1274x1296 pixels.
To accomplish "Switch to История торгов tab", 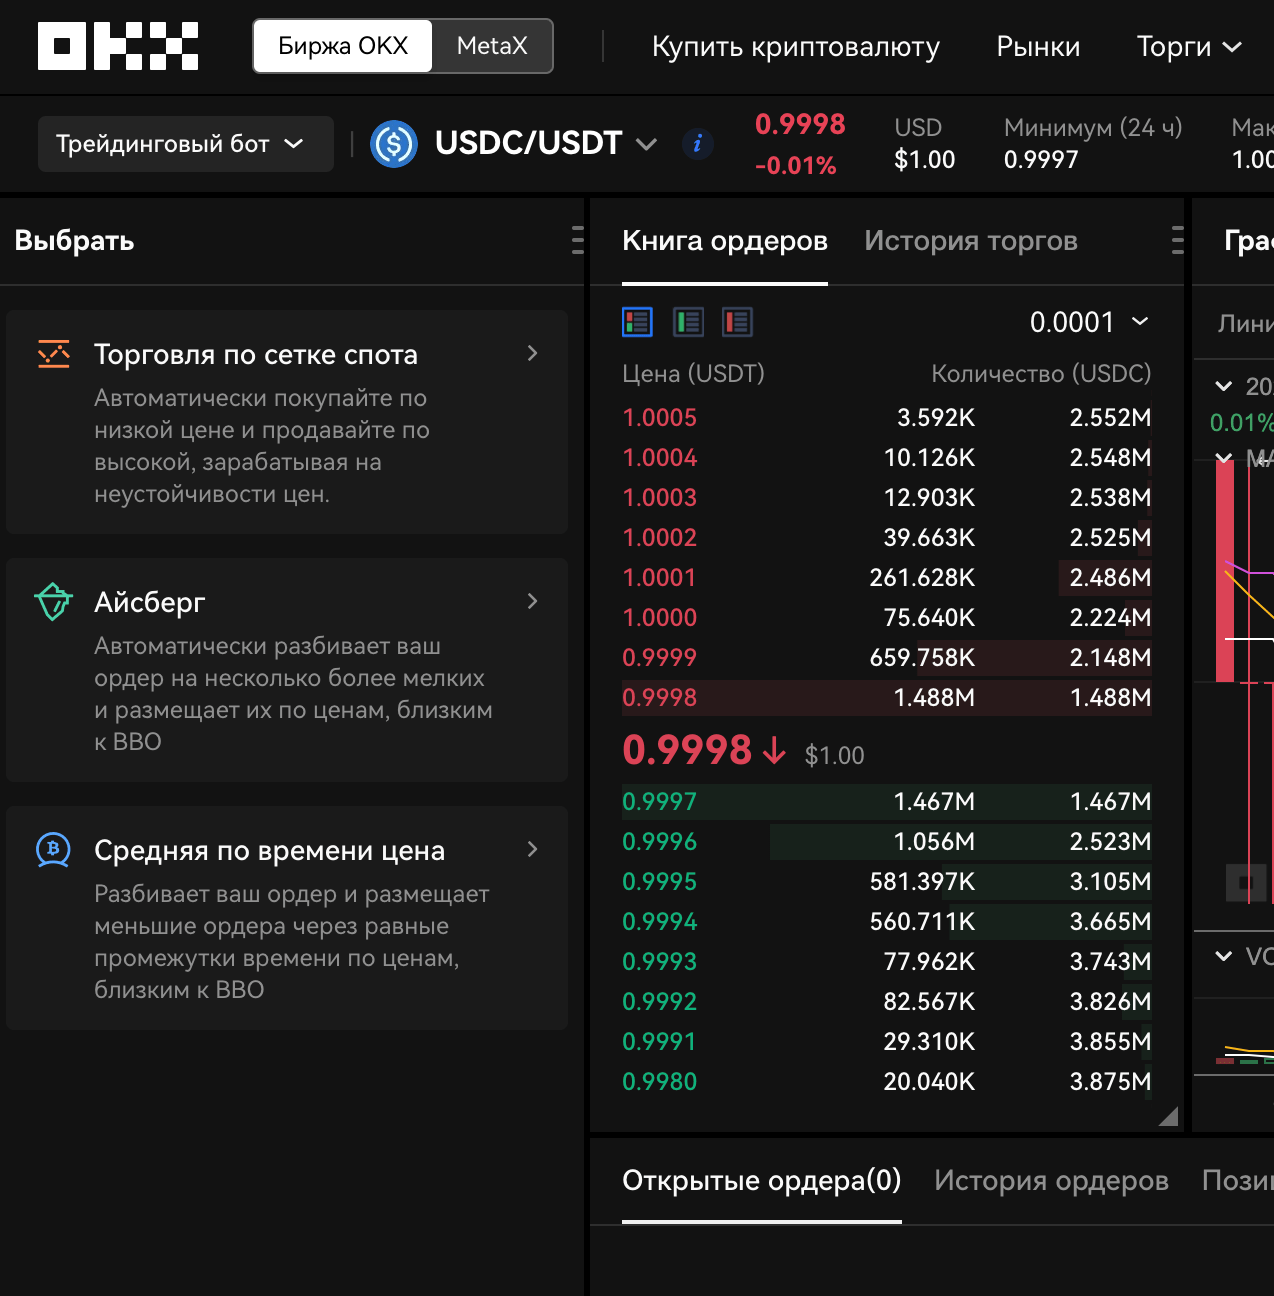I will [970, 241].
